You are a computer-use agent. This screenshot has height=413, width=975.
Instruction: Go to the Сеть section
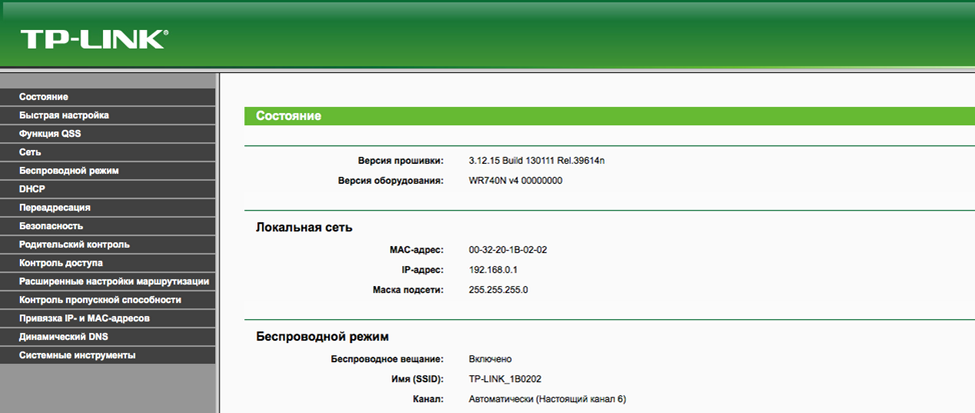point(108,152)
